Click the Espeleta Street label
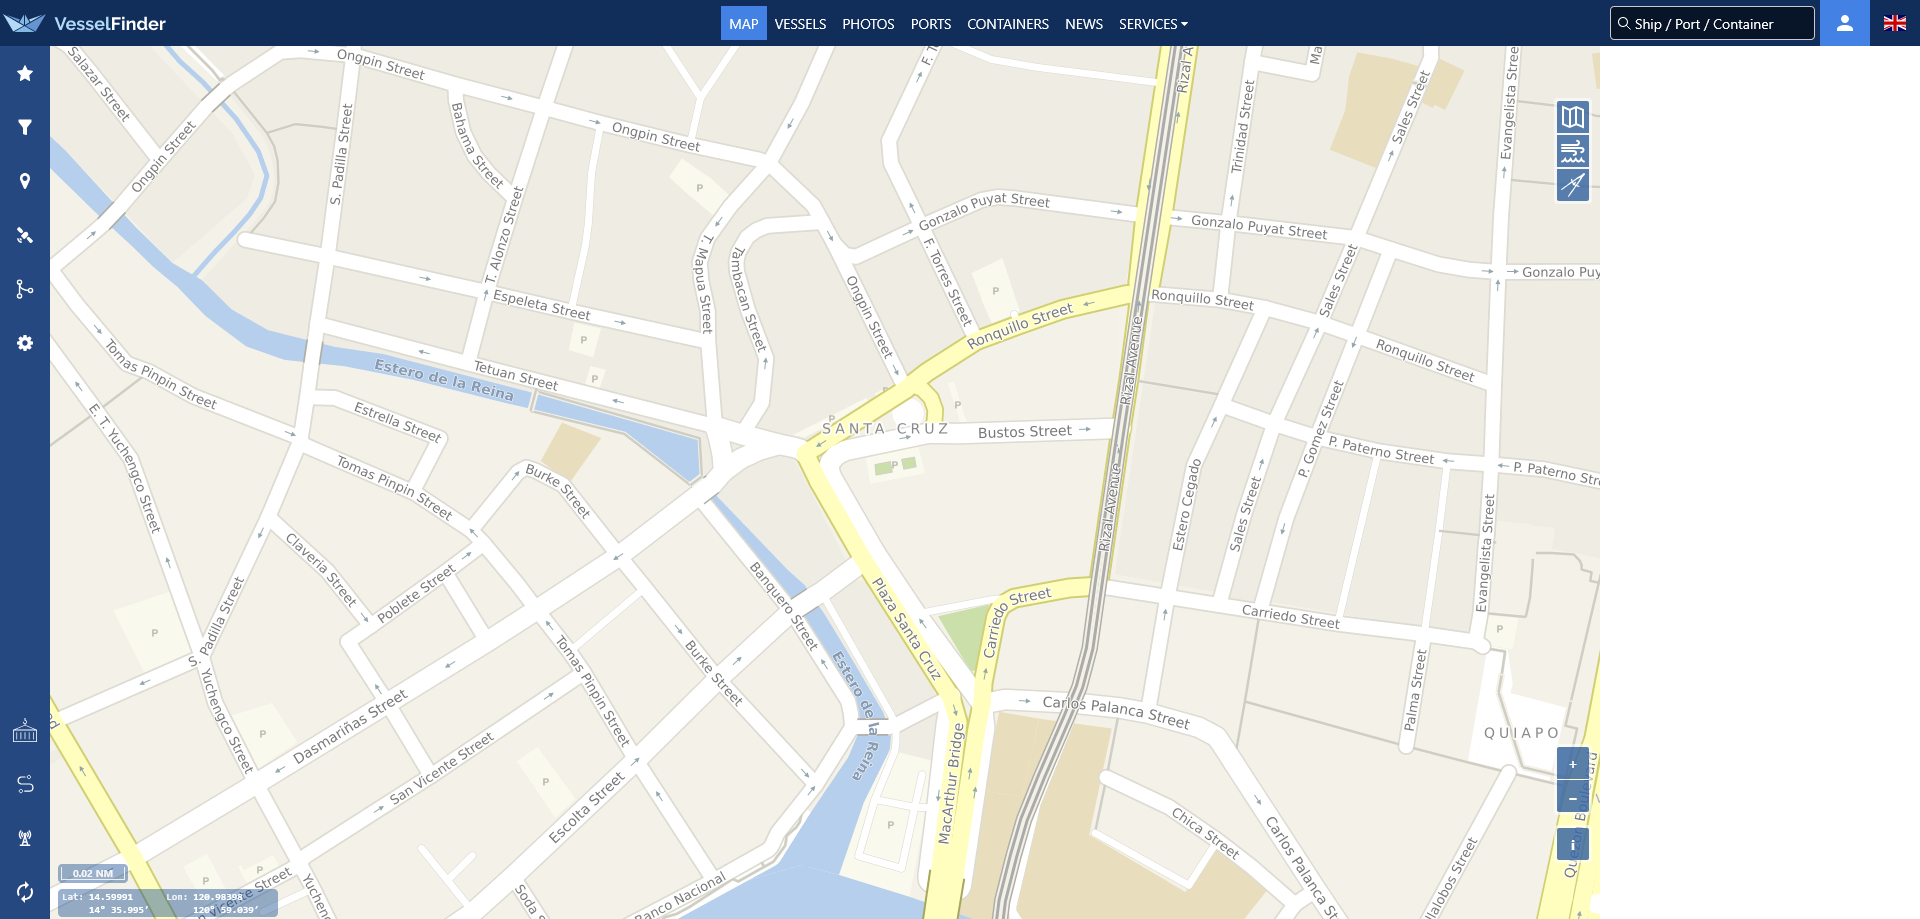 (542, 305)
